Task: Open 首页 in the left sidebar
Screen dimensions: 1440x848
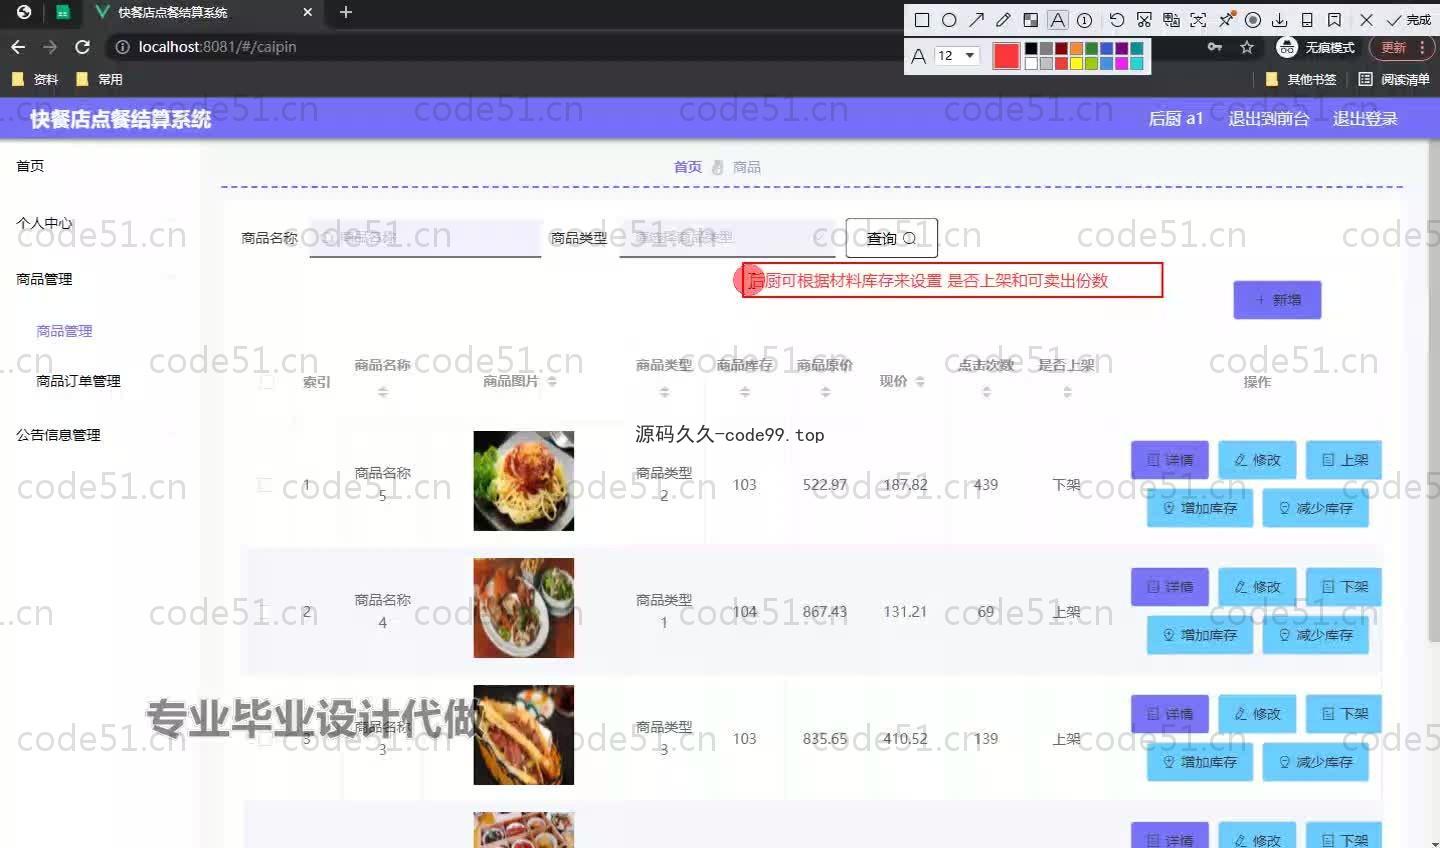Action: 30,166
